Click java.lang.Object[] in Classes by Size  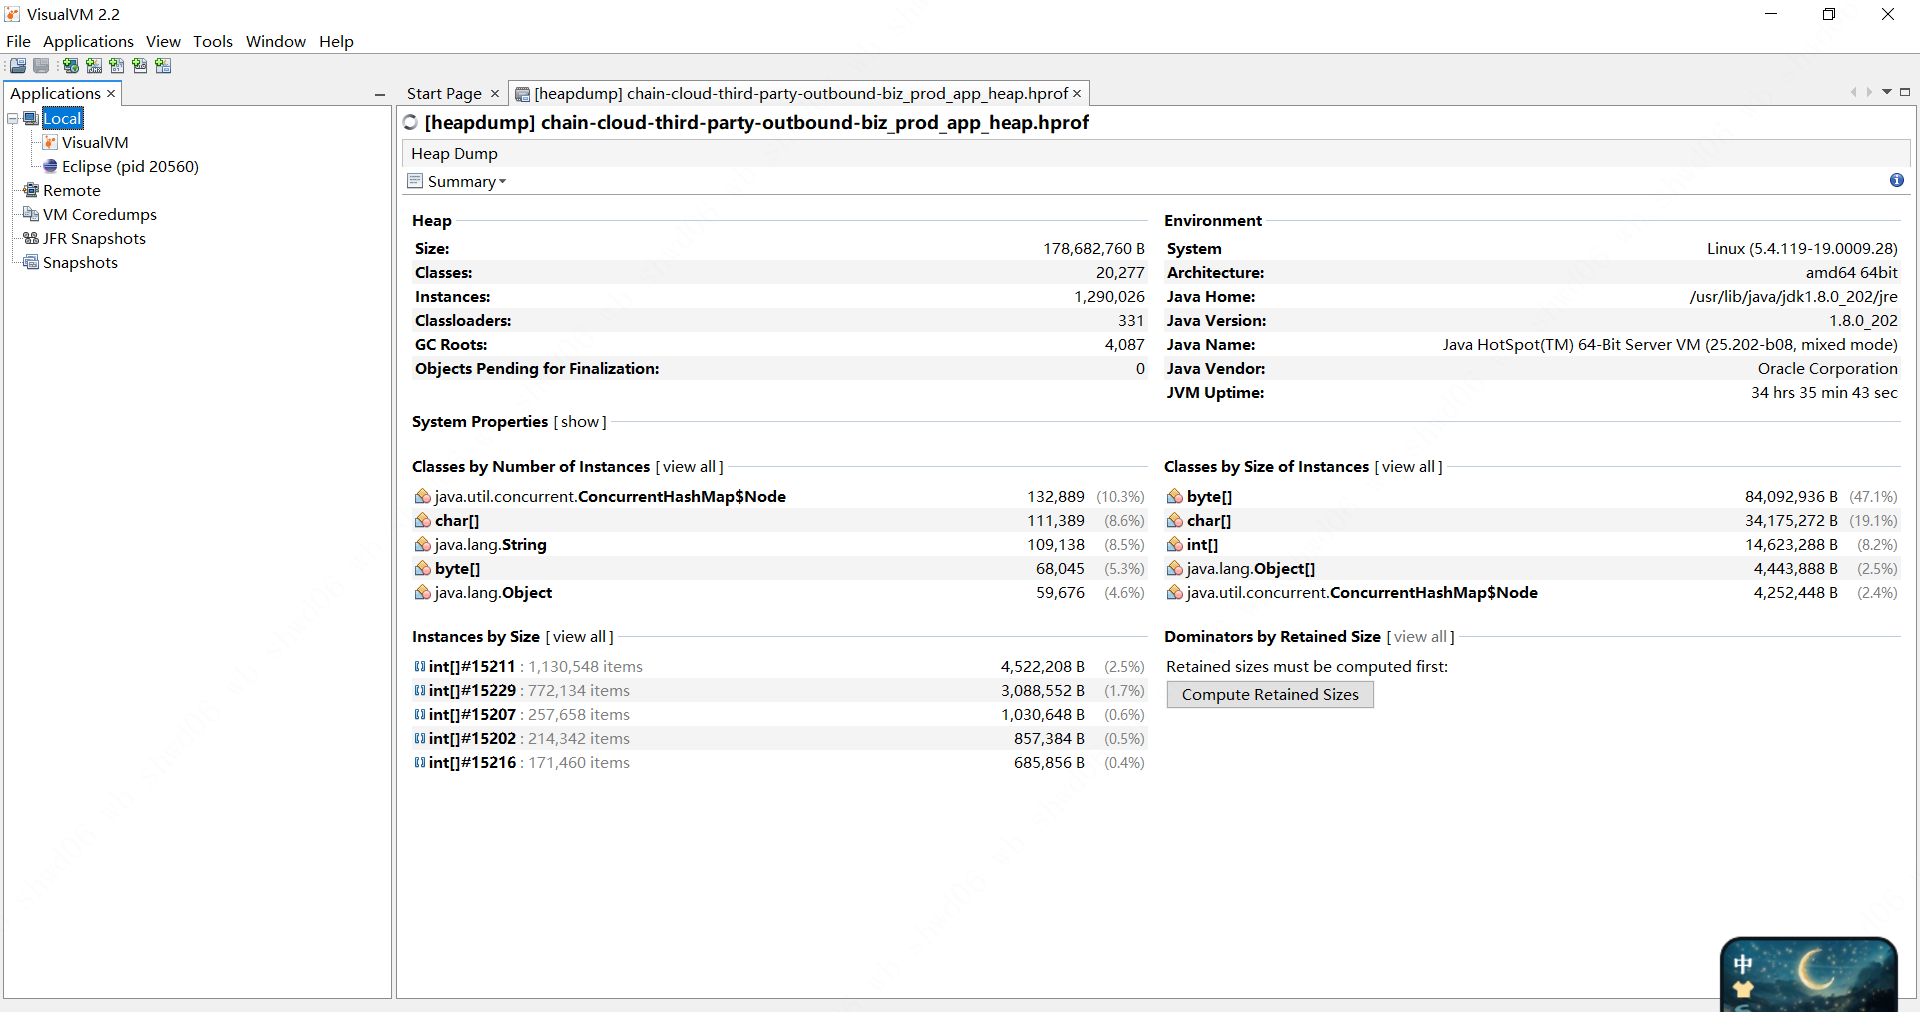1250,568
